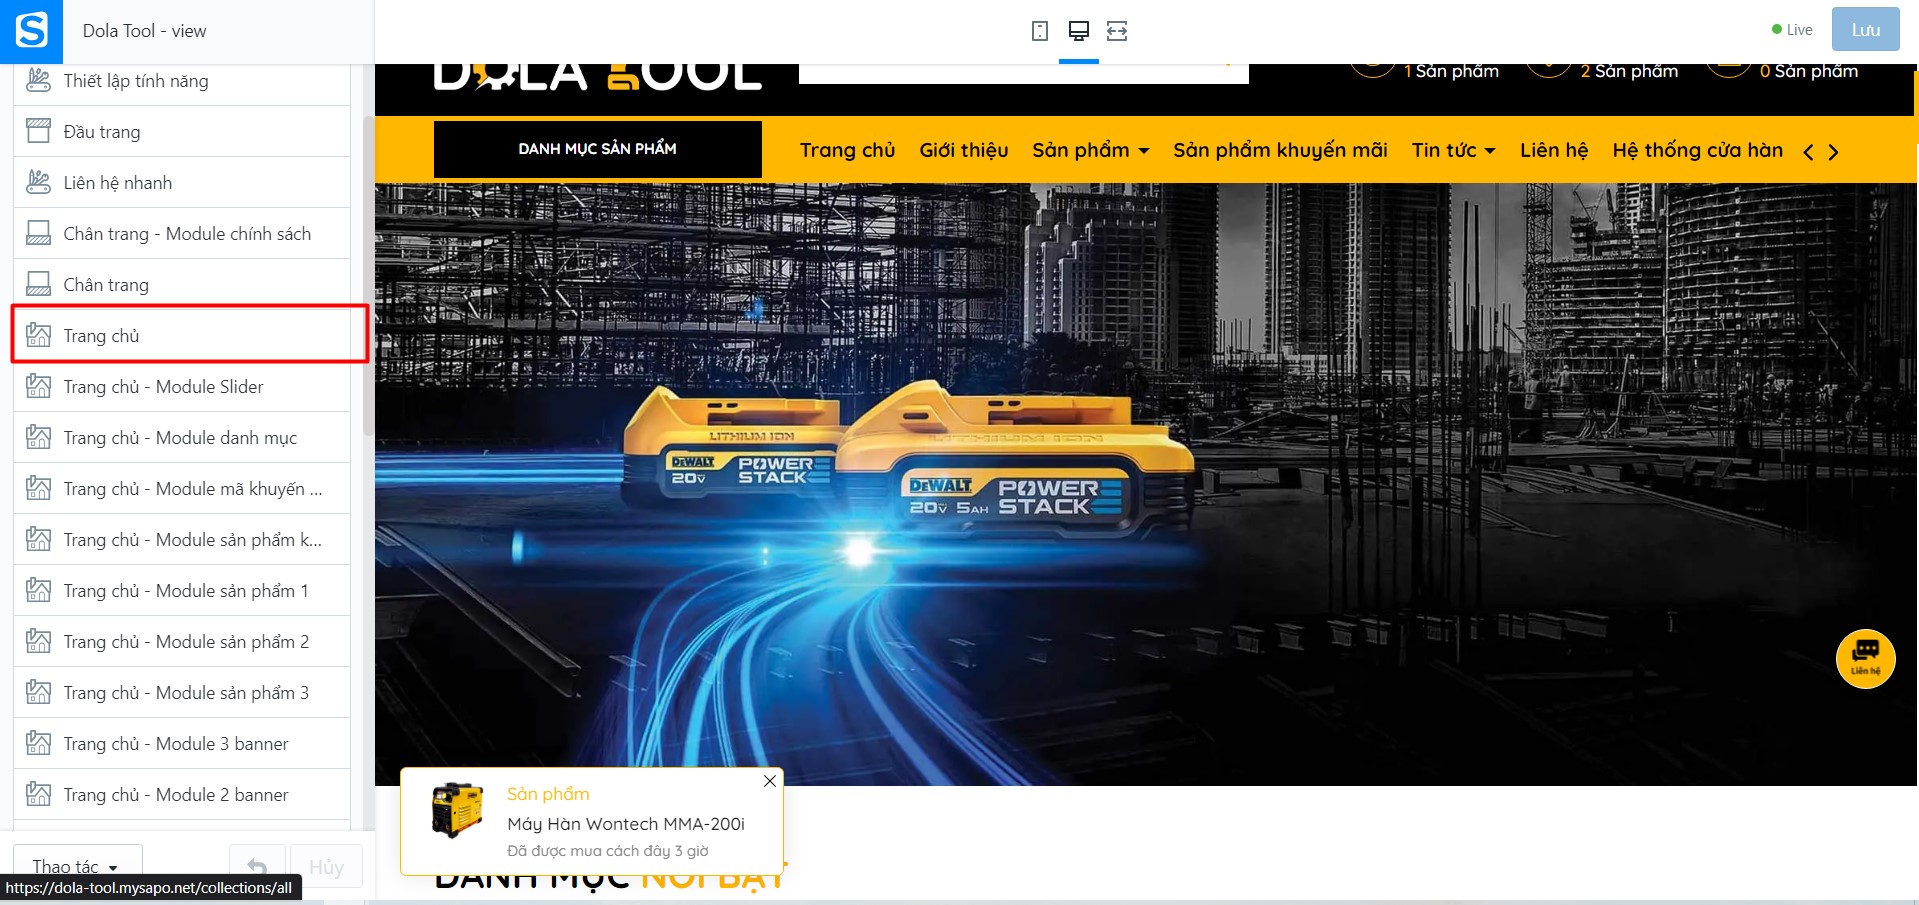This screenshot has height=905, width=1919.
Task: Open Trang chủ - Module 2 banner
Action: (182, 794)
